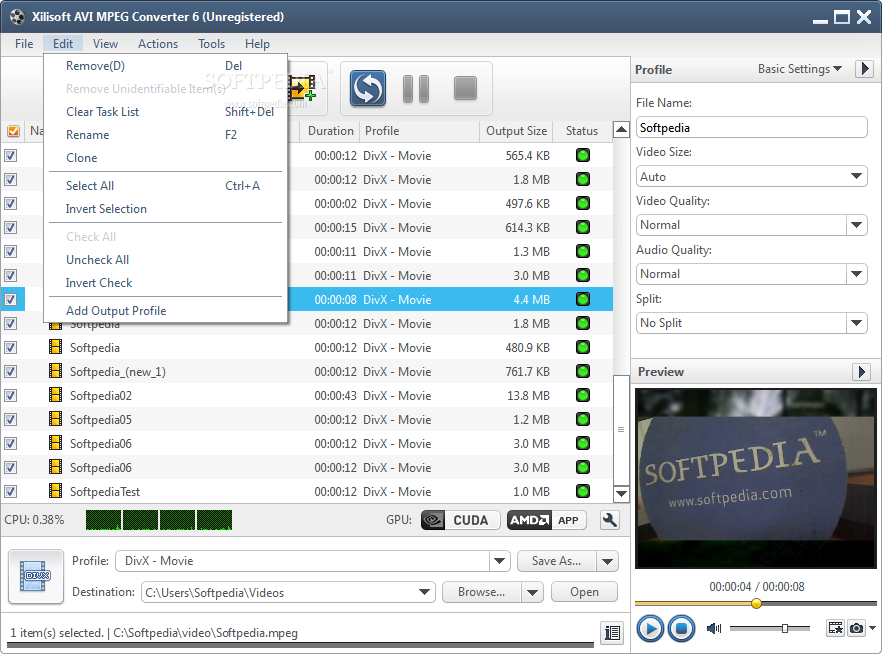Click the film clip icon under preview
The image size is (882, 654).
pyautogui.click(x=836, y=628)
